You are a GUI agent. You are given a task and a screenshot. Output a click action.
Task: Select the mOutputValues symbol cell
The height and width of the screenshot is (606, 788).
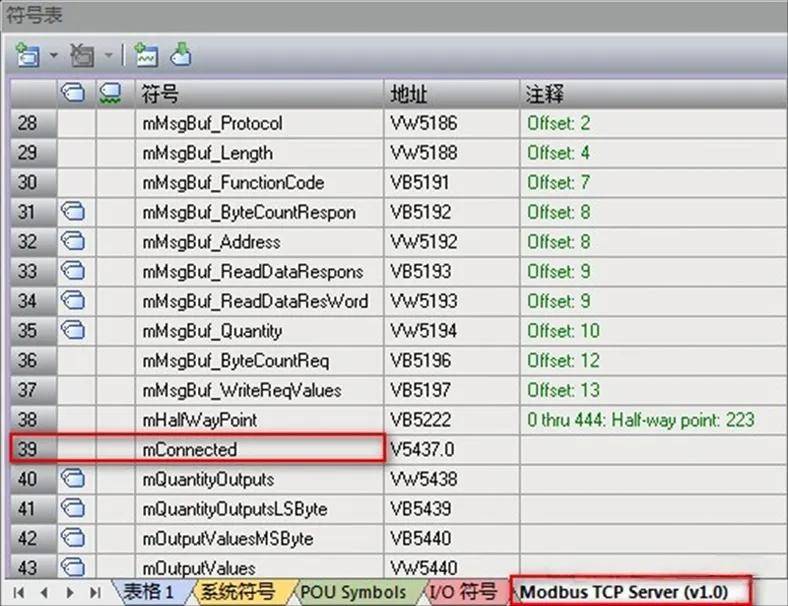tap(259, 567)
